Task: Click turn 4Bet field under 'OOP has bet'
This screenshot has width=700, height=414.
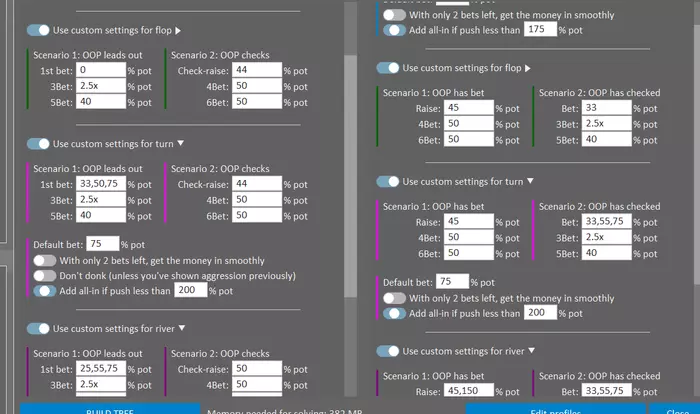Action: point(469,237)
